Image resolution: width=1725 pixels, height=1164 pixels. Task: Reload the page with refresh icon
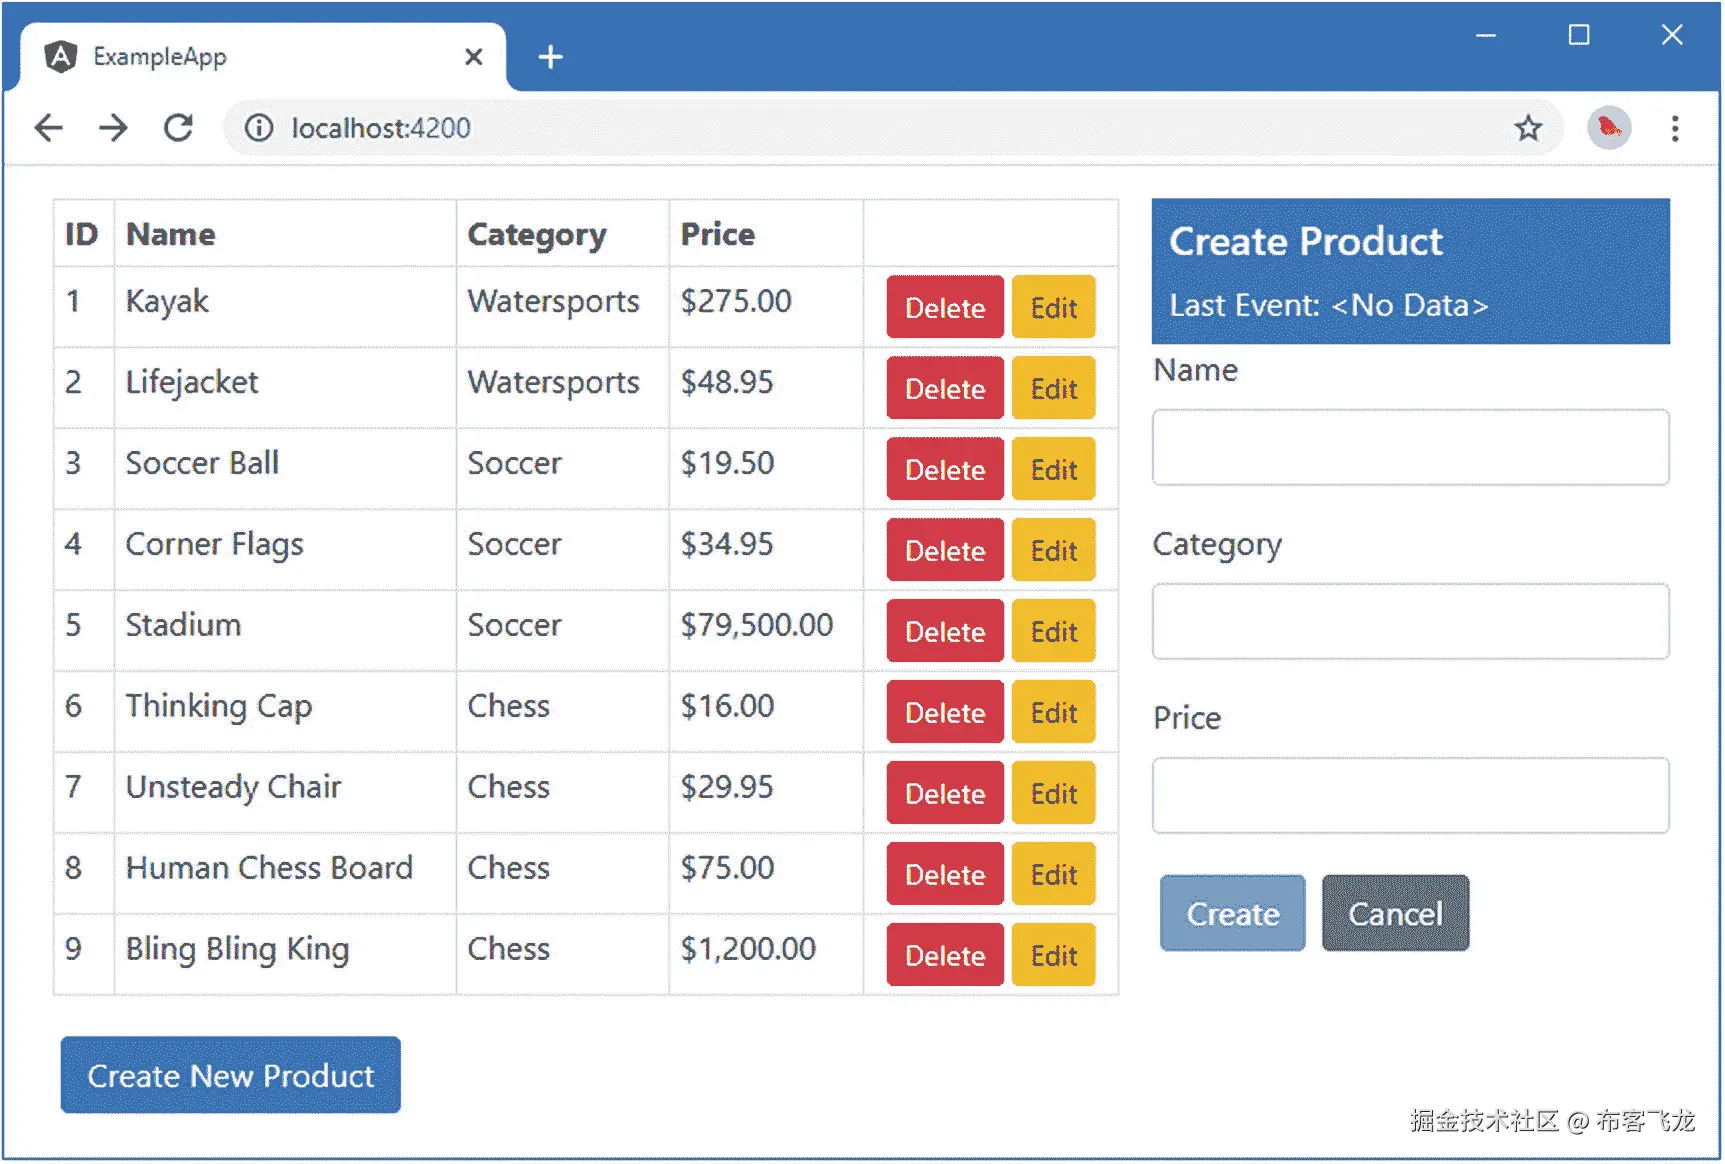[x=178, y=128]
